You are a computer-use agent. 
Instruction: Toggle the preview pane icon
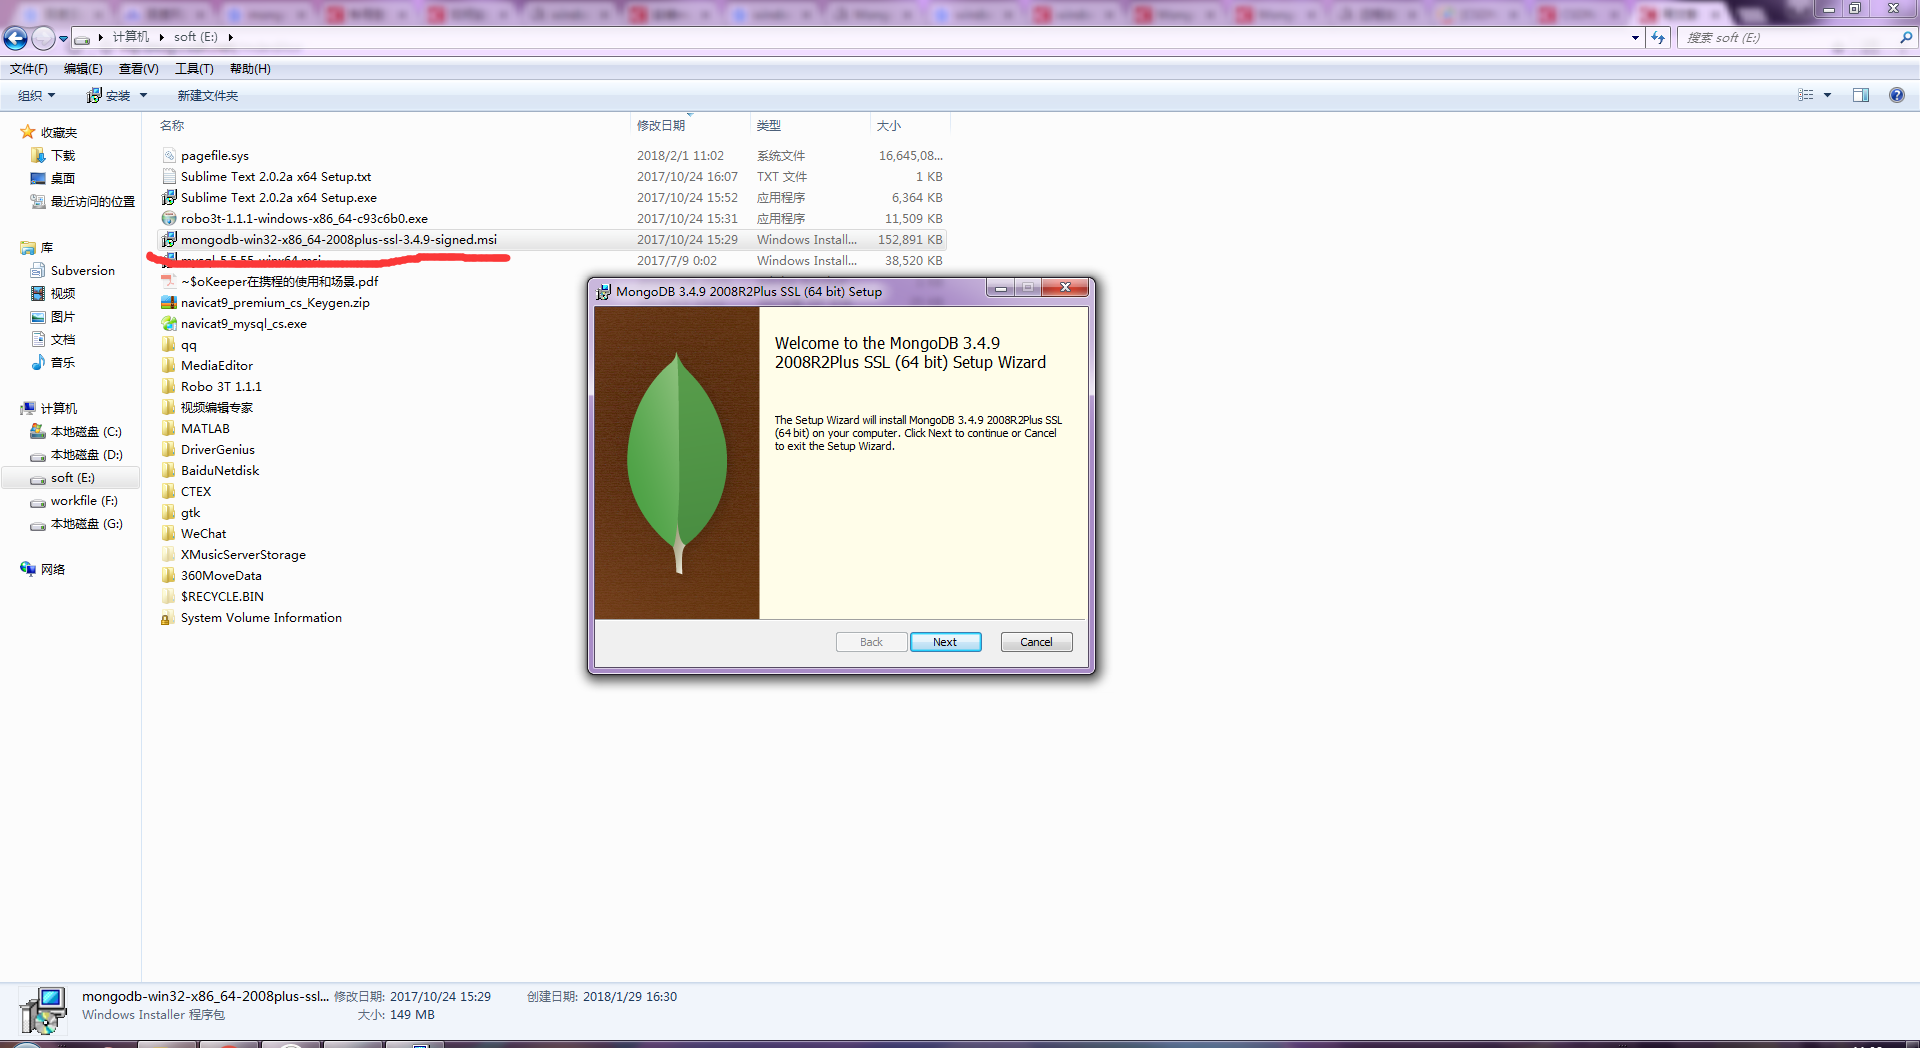coord(1861,95)
